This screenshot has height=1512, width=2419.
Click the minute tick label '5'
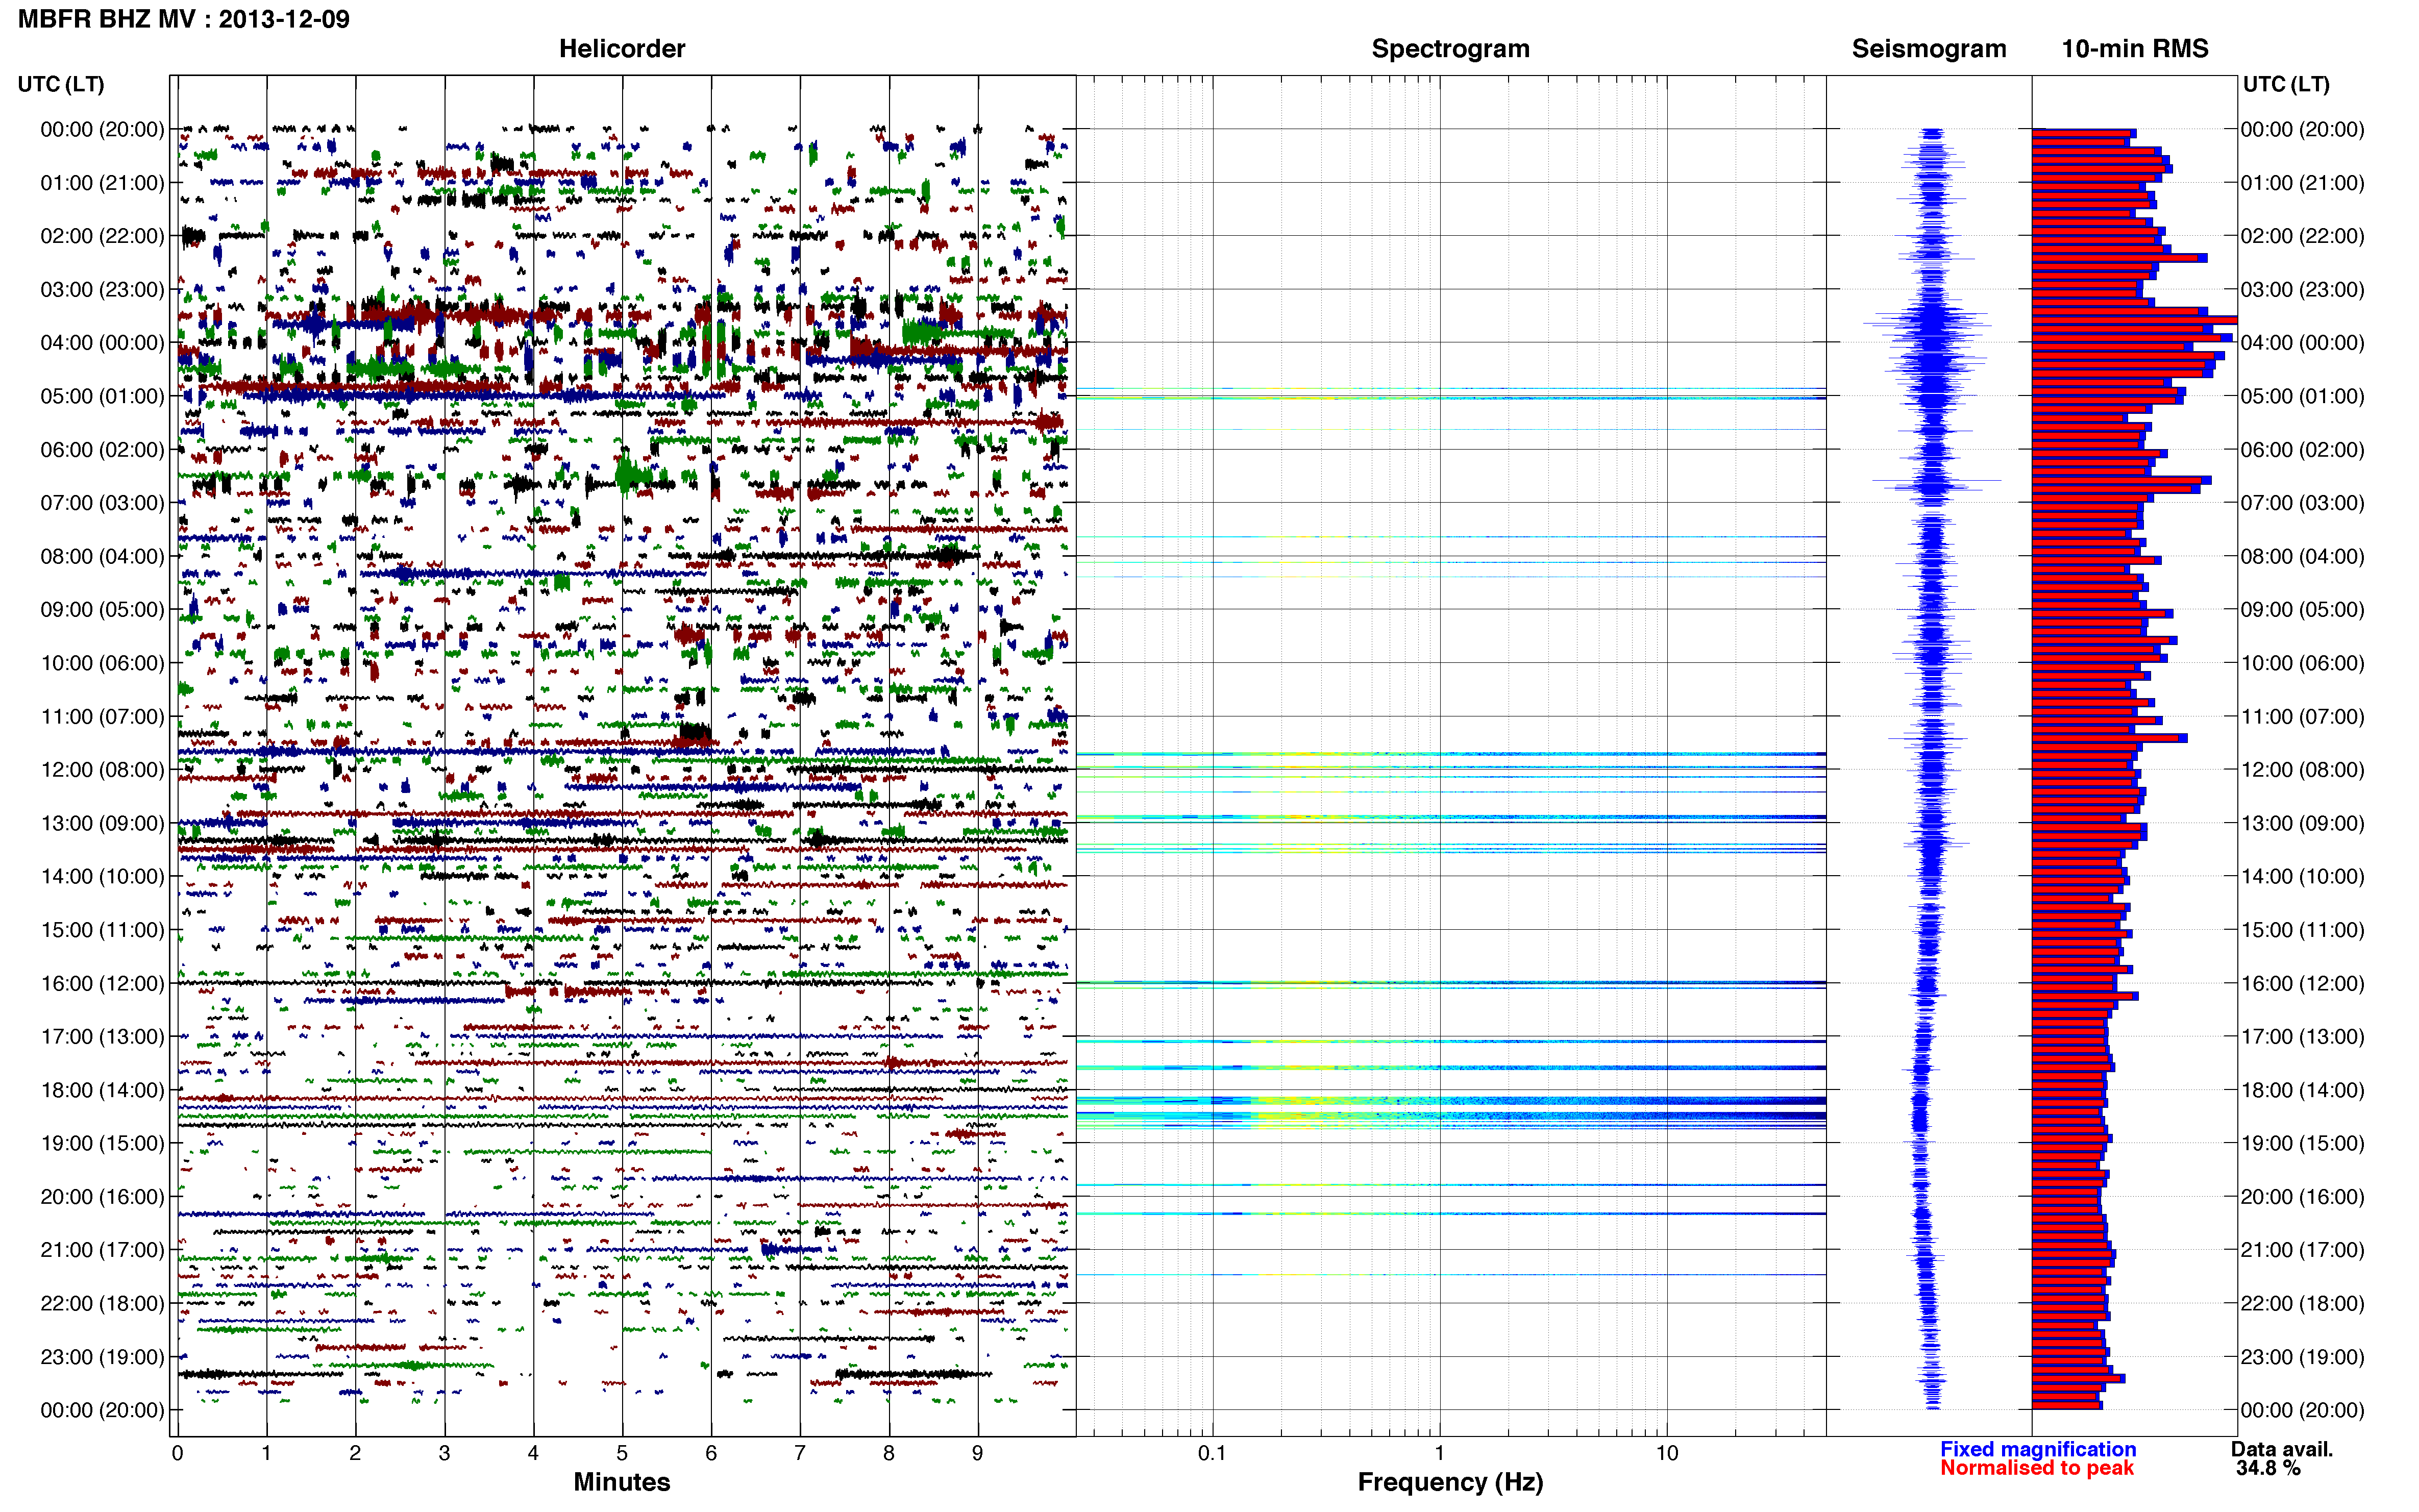click(x=622, y=1453)
